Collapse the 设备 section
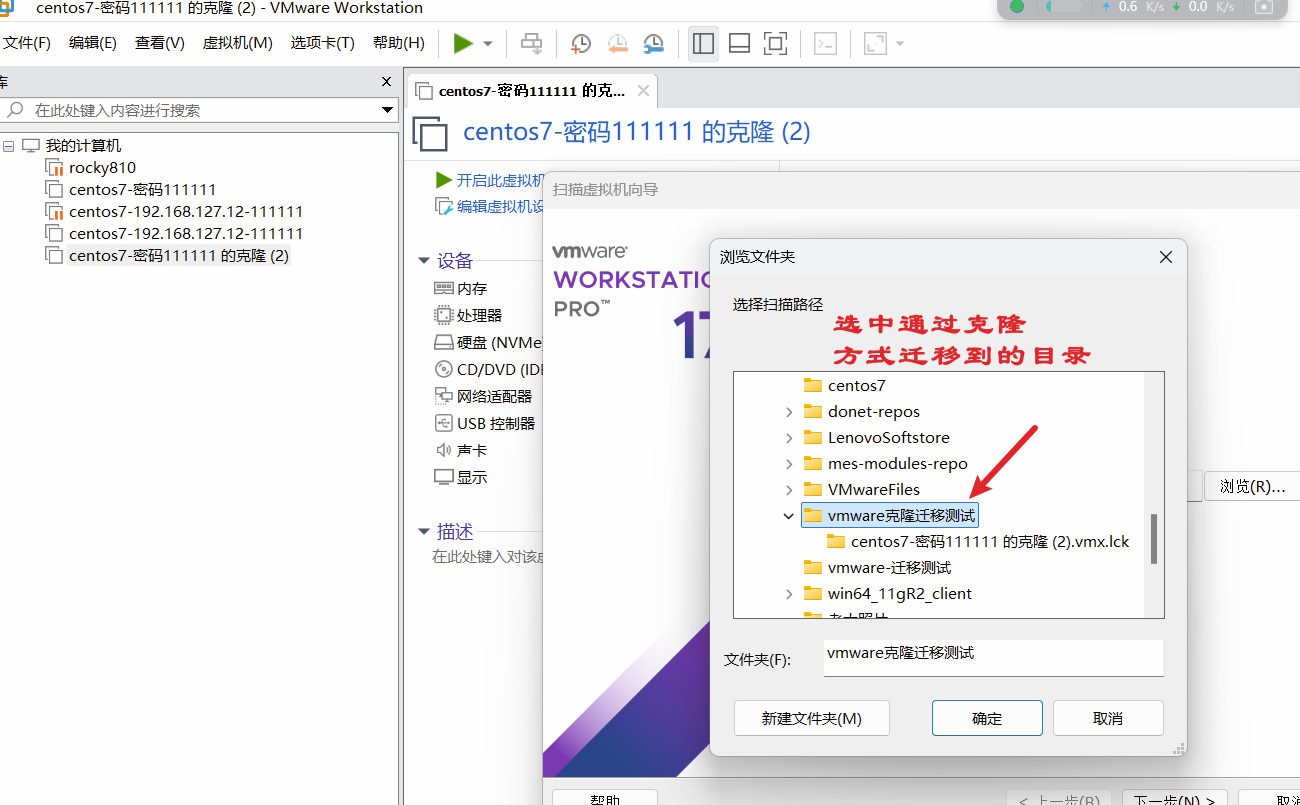Screen dimensions: 1300x805 point(424,261)
